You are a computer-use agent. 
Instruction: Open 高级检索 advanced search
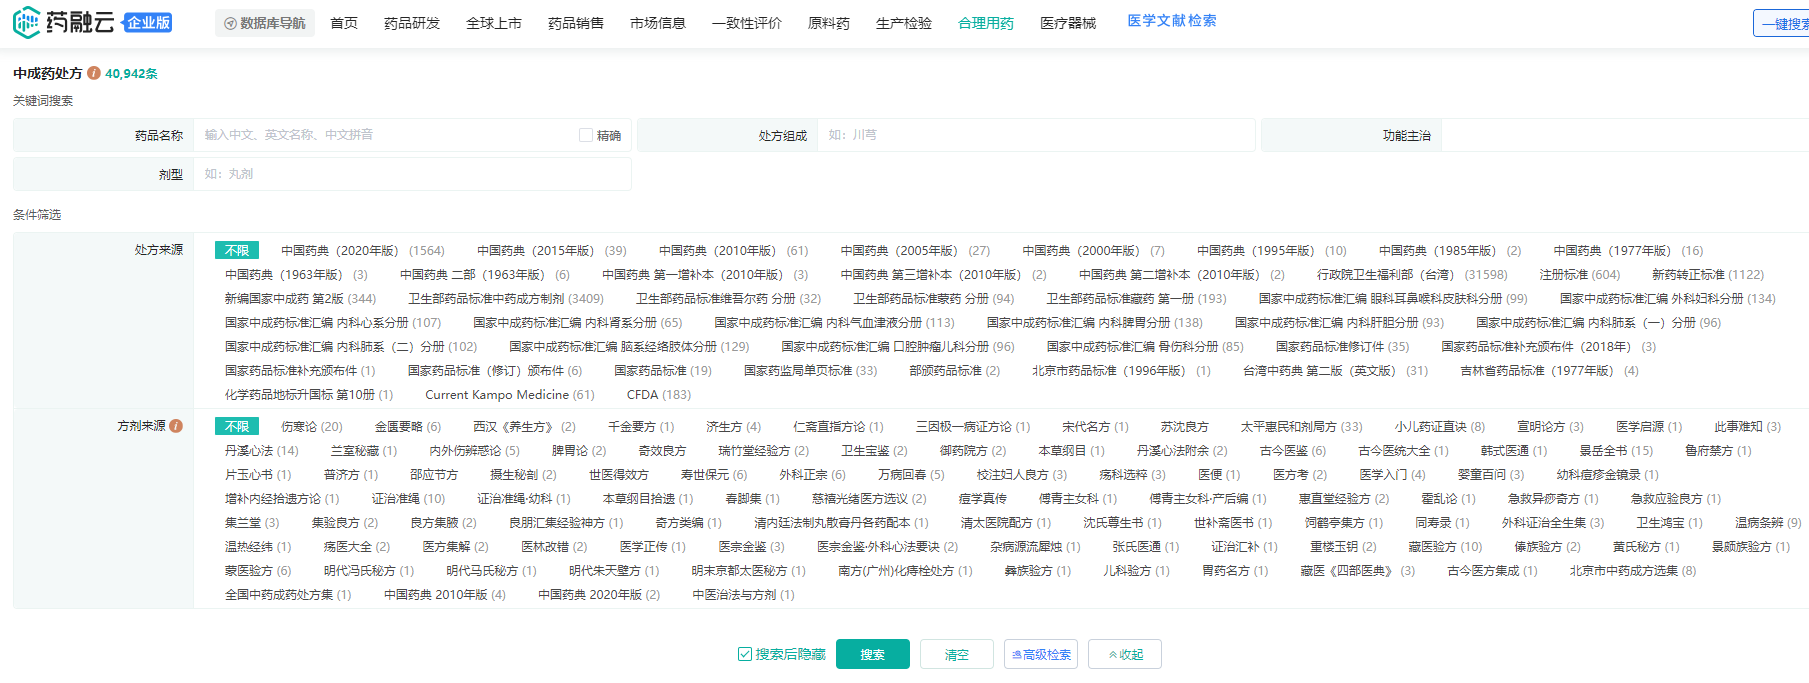[x=1041, y=654]
